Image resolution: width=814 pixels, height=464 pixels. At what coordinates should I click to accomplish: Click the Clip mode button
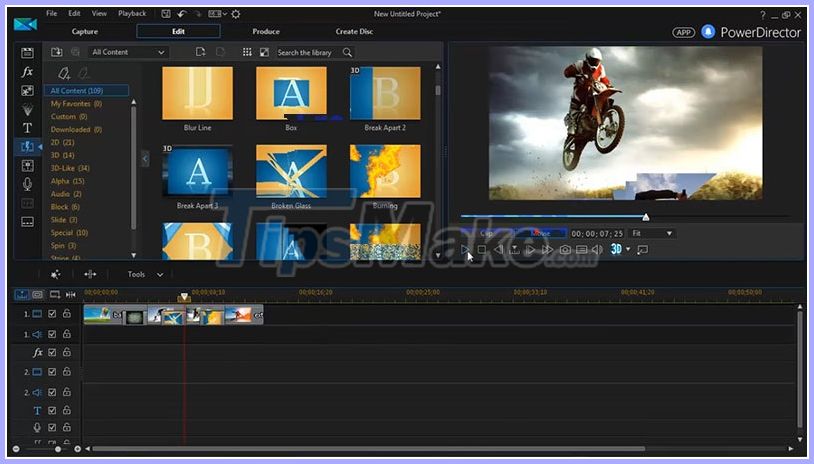pos(486,234)
